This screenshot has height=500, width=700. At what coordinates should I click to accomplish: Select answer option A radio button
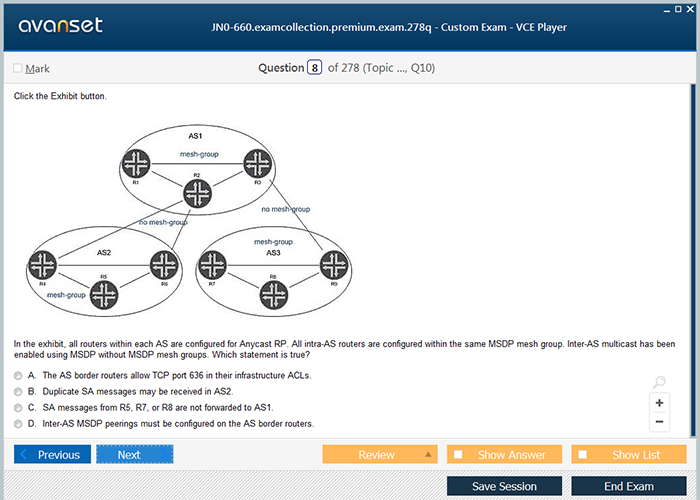18,376
